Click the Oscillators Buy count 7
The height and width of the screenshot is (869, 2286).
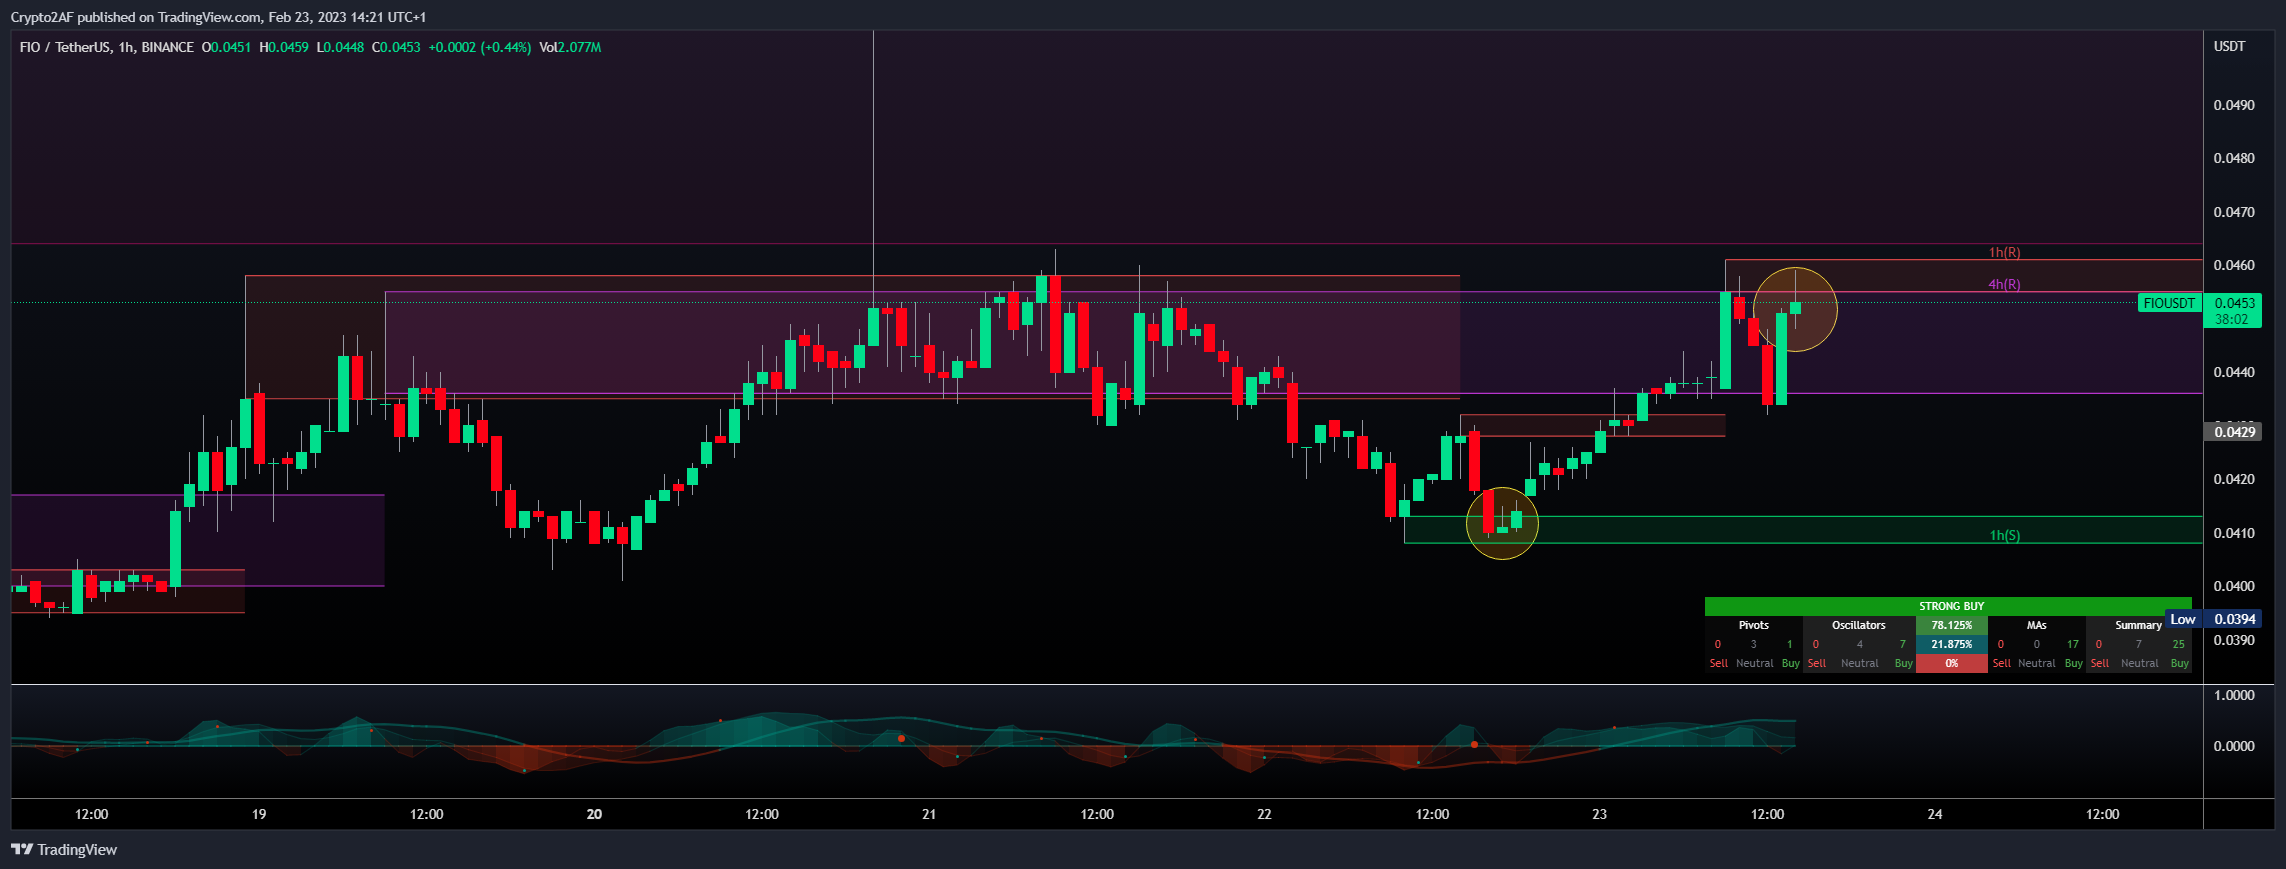coord(1903,644)
